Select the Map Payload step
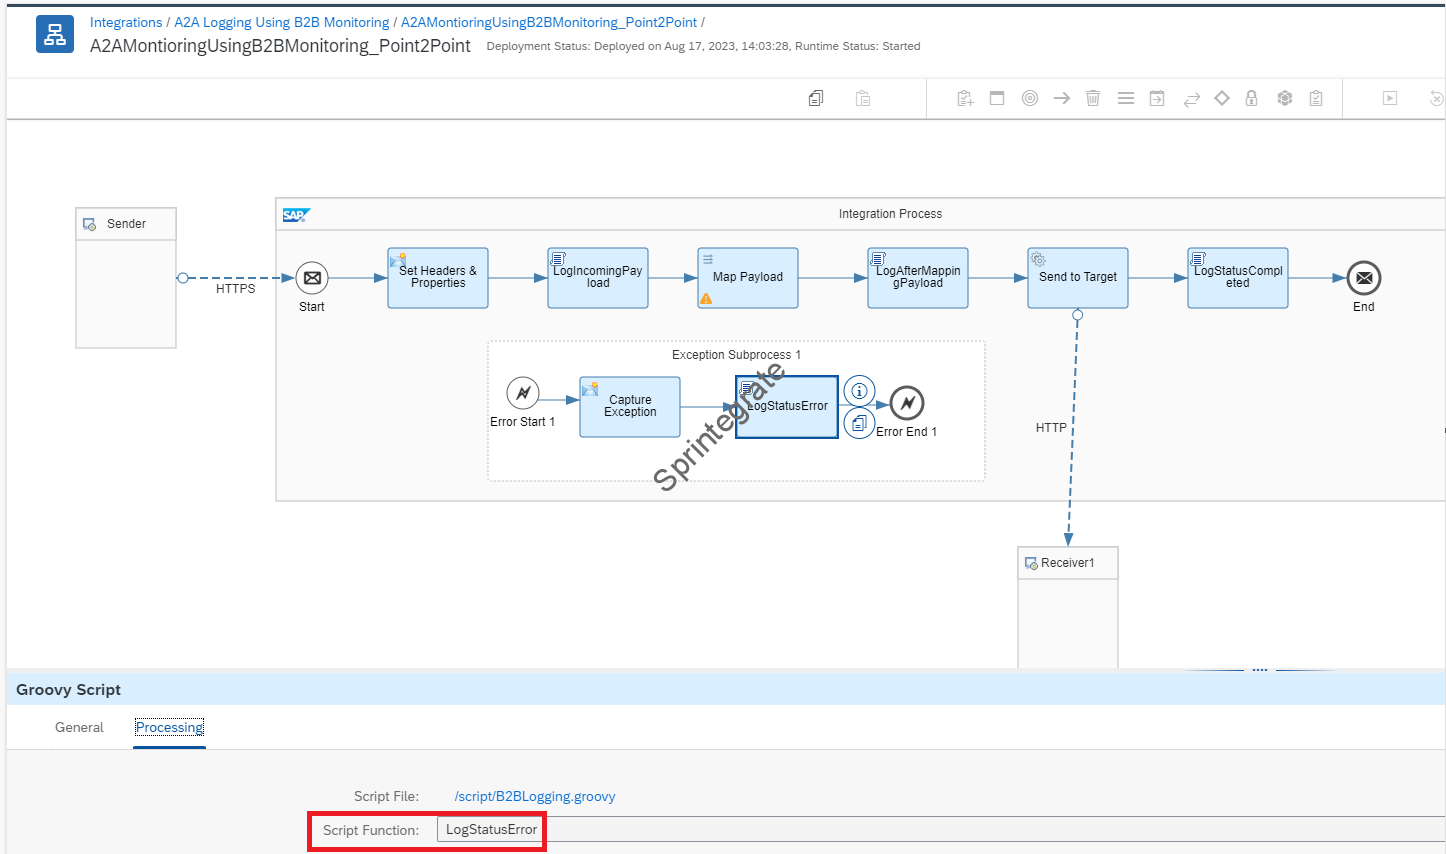 [748, 277]
